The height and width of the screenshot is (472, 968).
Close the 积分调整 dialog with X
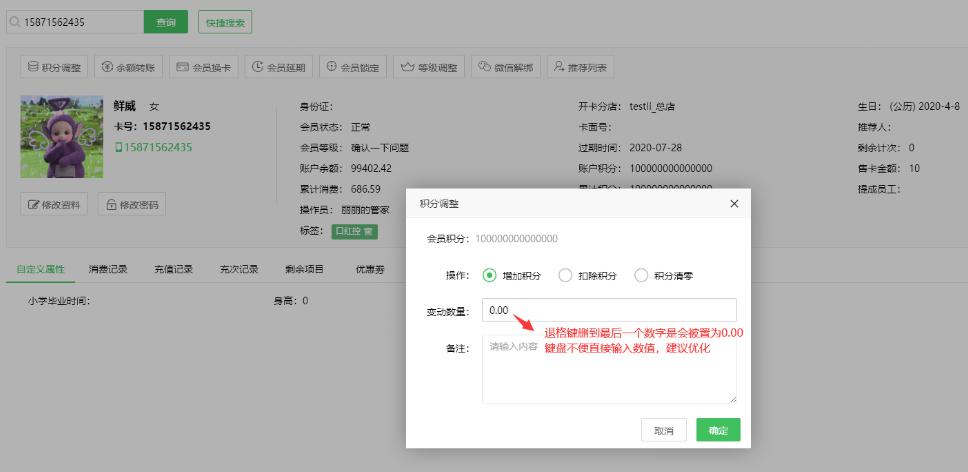tap(734, 203)
